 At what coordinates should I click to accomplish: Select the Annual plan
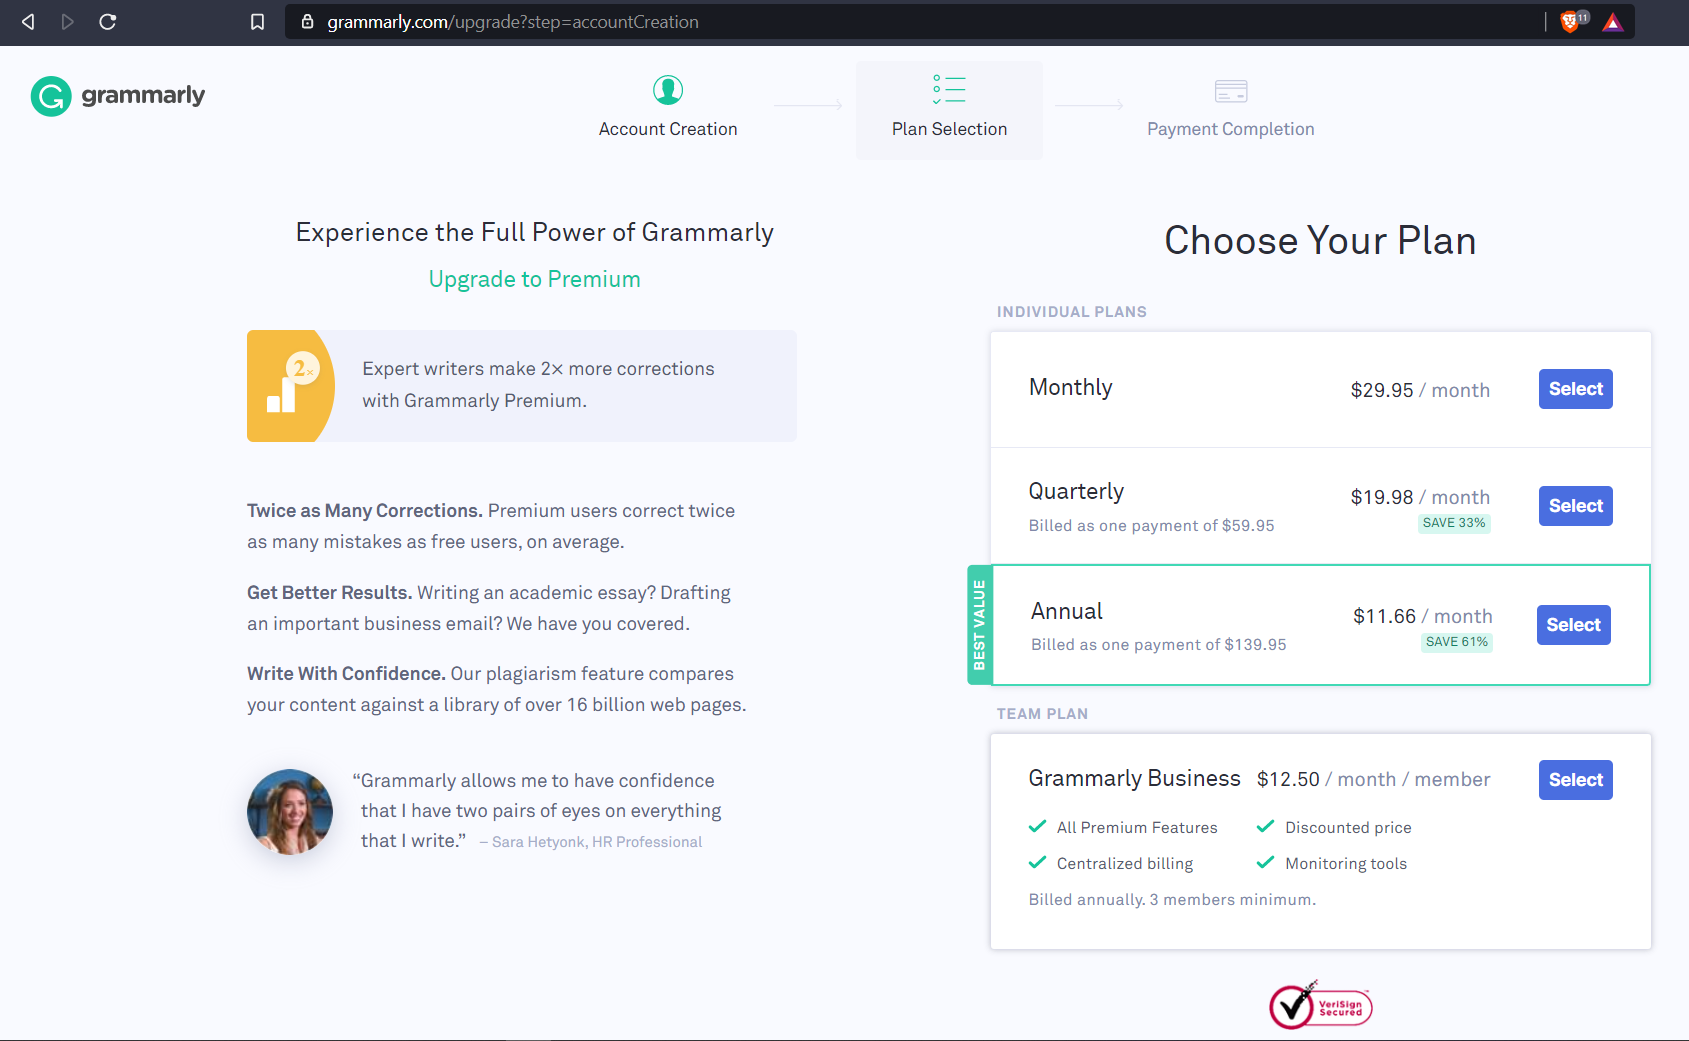click(1573, 625)
